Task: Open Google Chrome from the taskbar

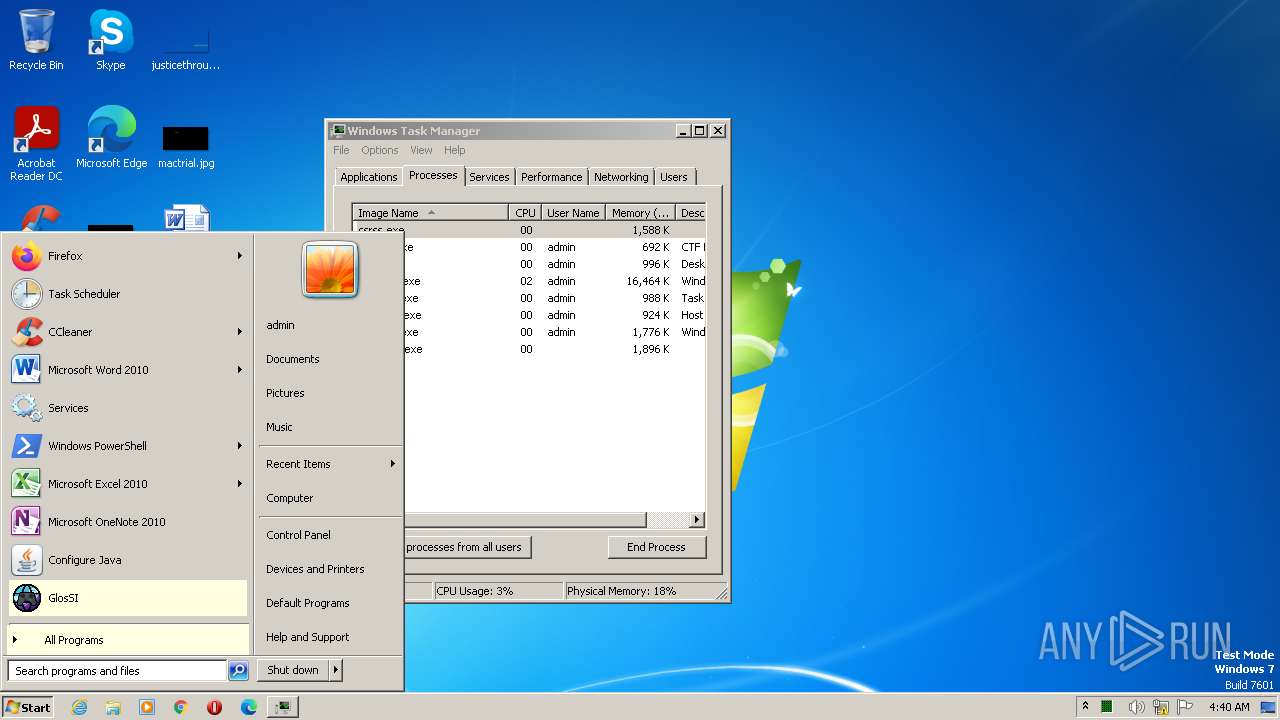Action: [181, 707]
